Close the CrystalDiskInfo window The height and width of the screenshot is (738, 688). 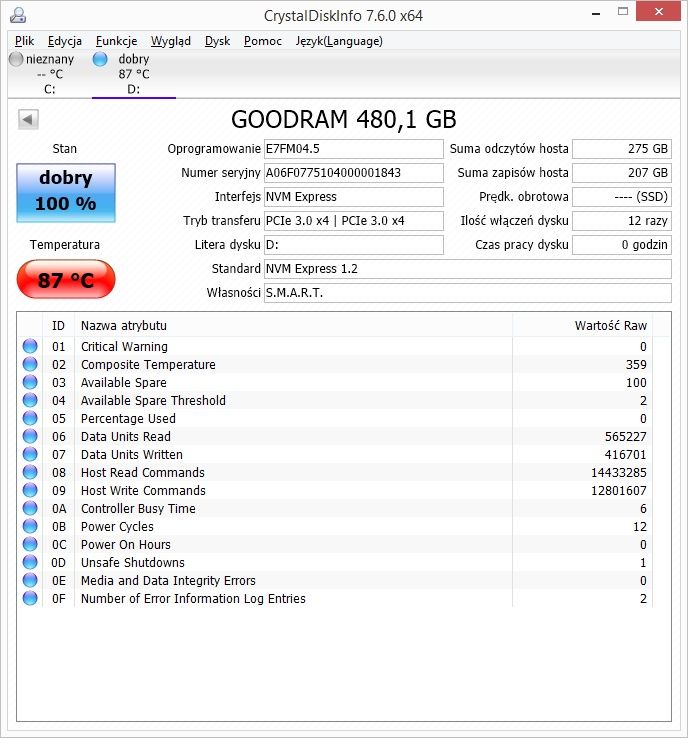coord(658,12)
